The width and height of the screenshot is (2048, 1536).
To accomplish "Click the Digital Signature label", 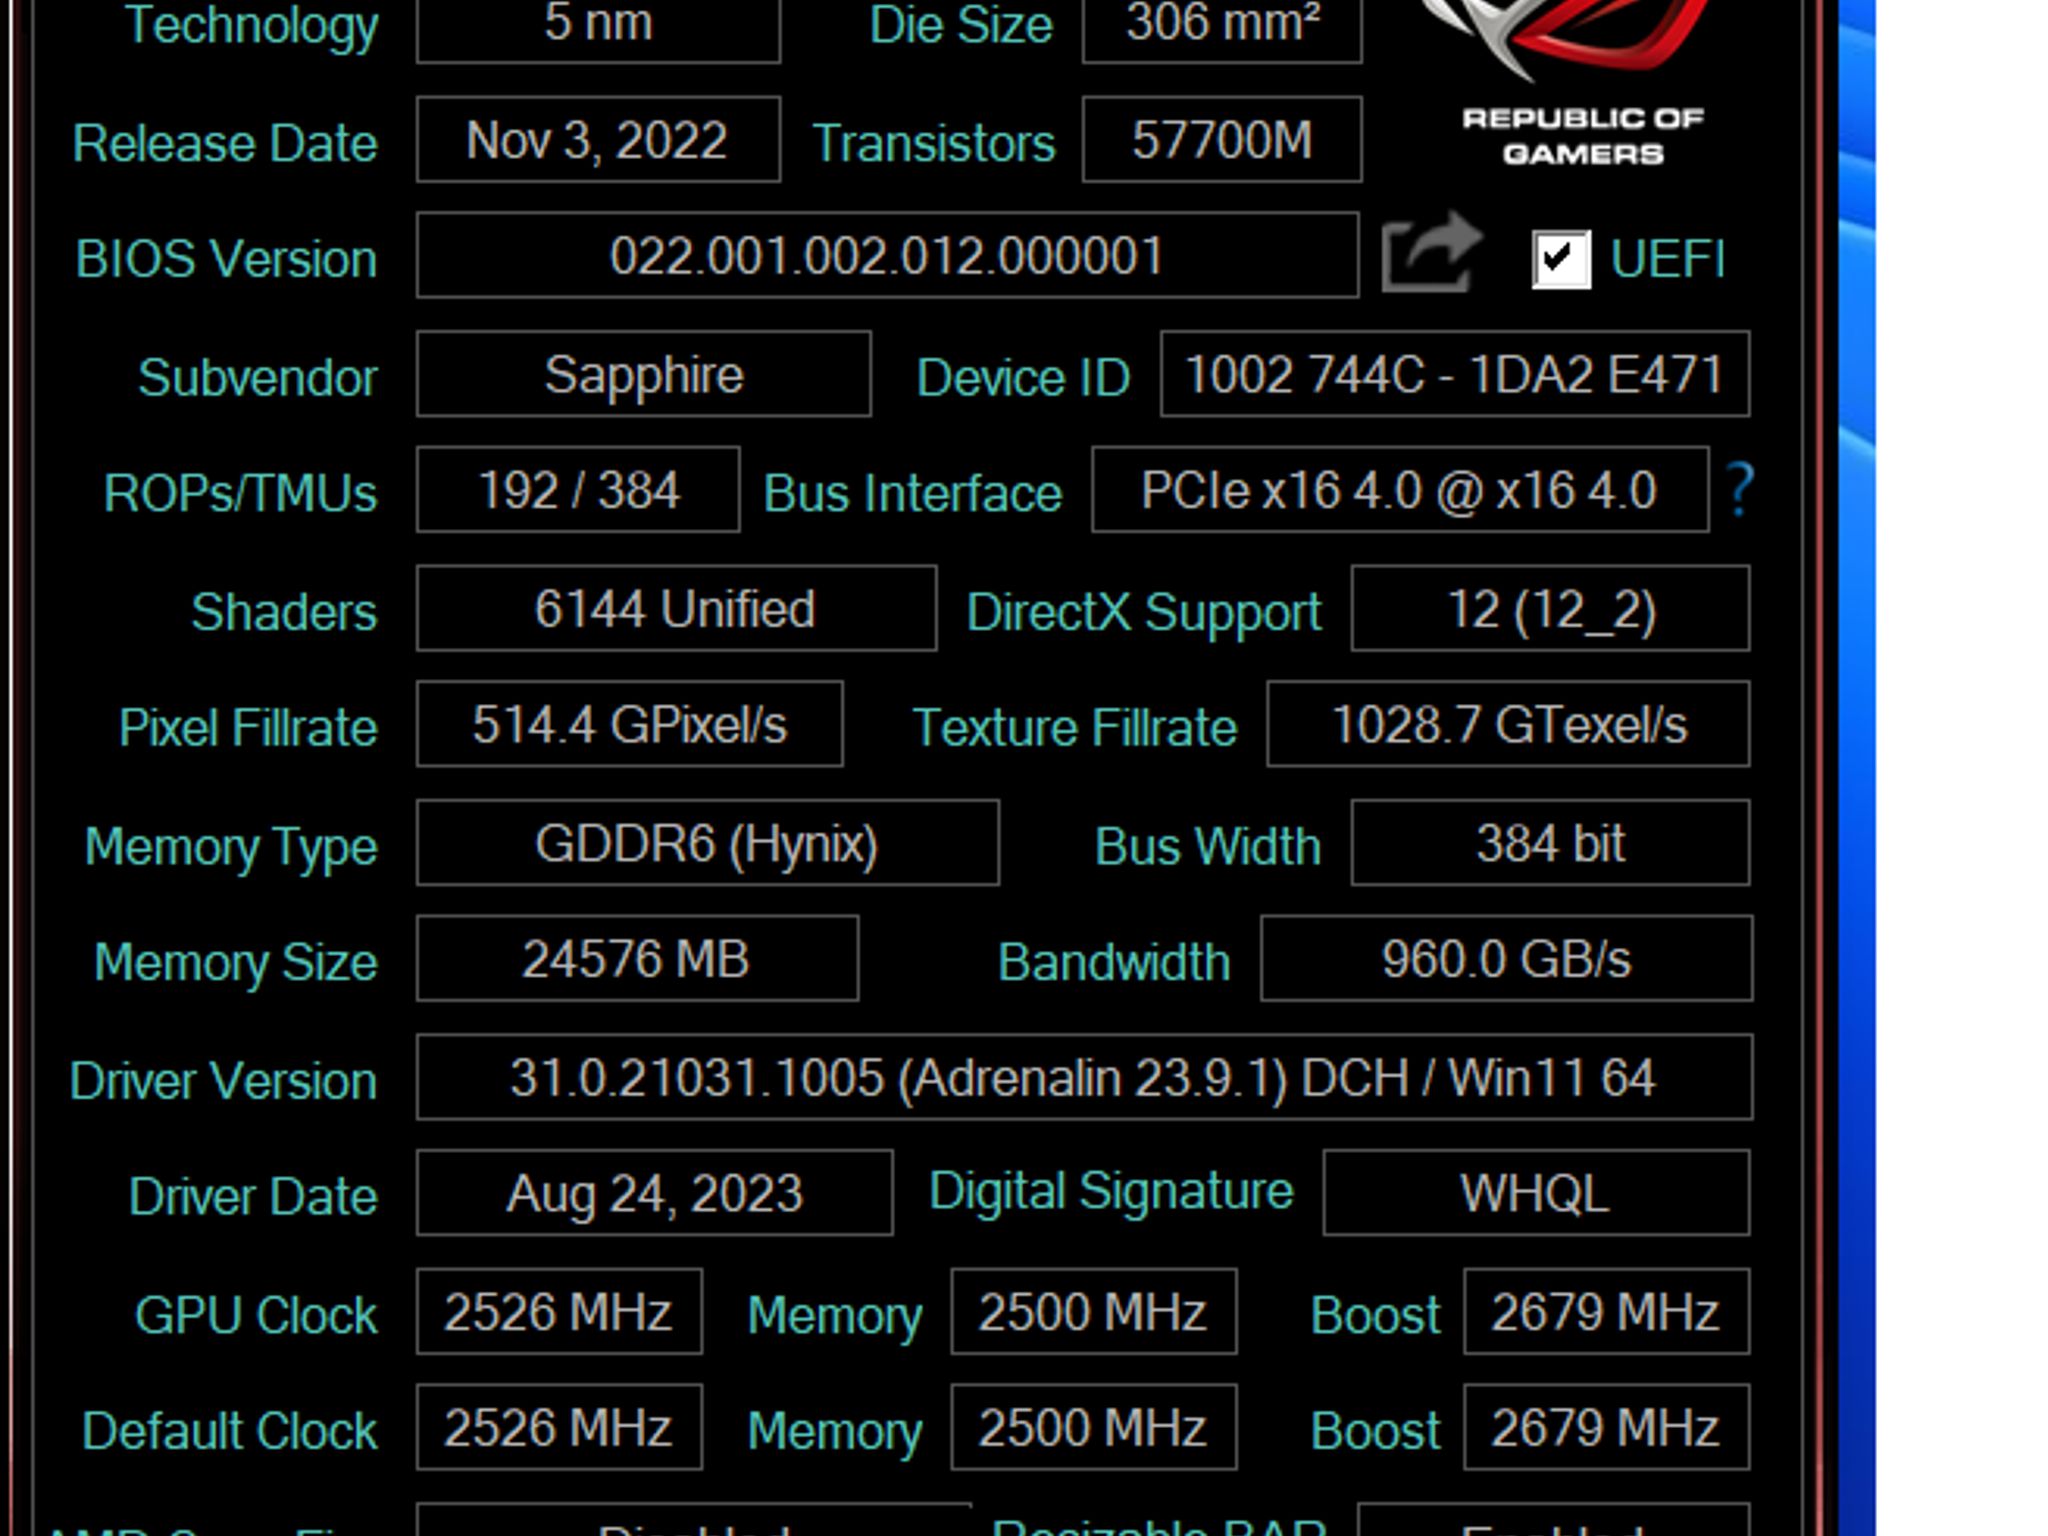I will 1111,1193.
